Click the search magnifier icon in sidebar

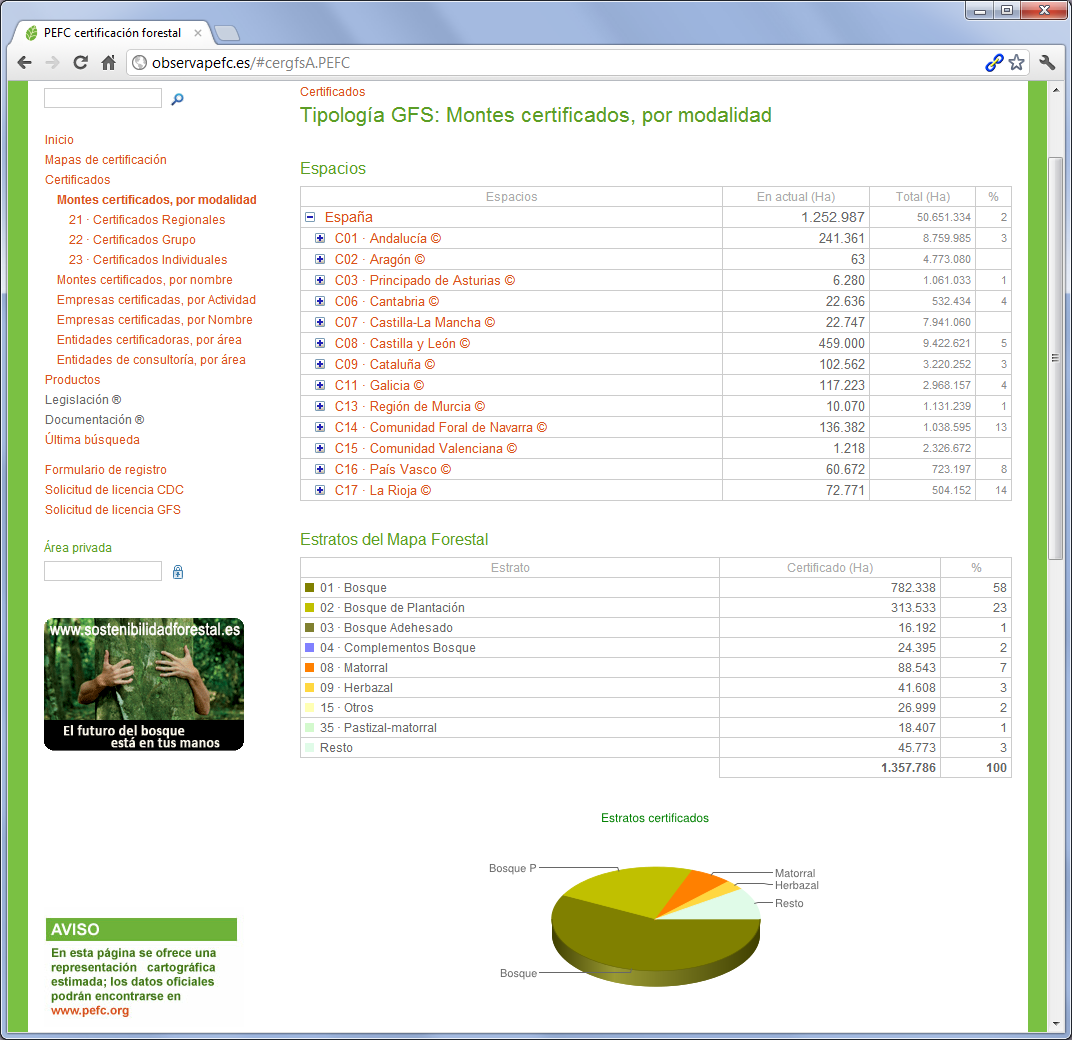point(177,99)
